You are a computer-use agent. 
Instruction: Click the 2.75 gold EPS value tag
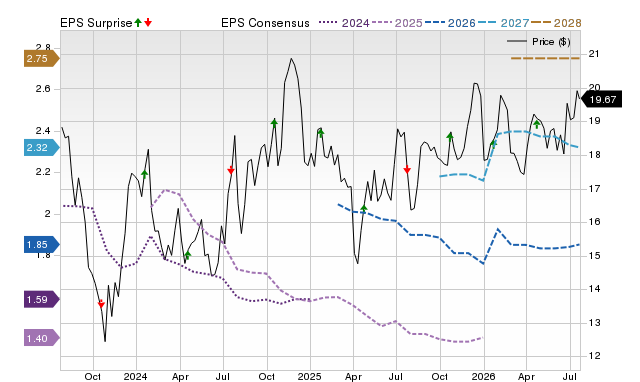[x=41, y=58]
